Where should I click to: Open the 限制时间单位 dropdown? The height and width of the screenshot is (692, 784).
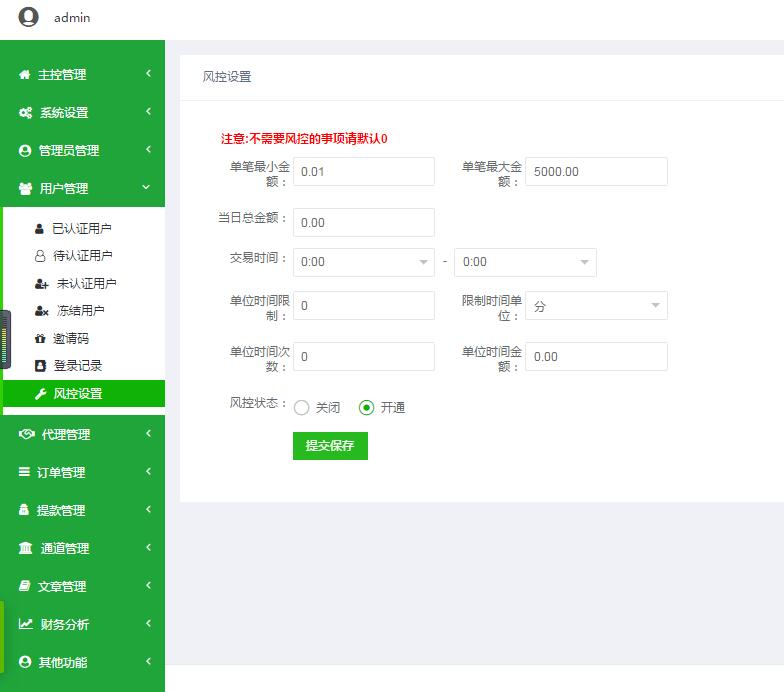(596, 306)
